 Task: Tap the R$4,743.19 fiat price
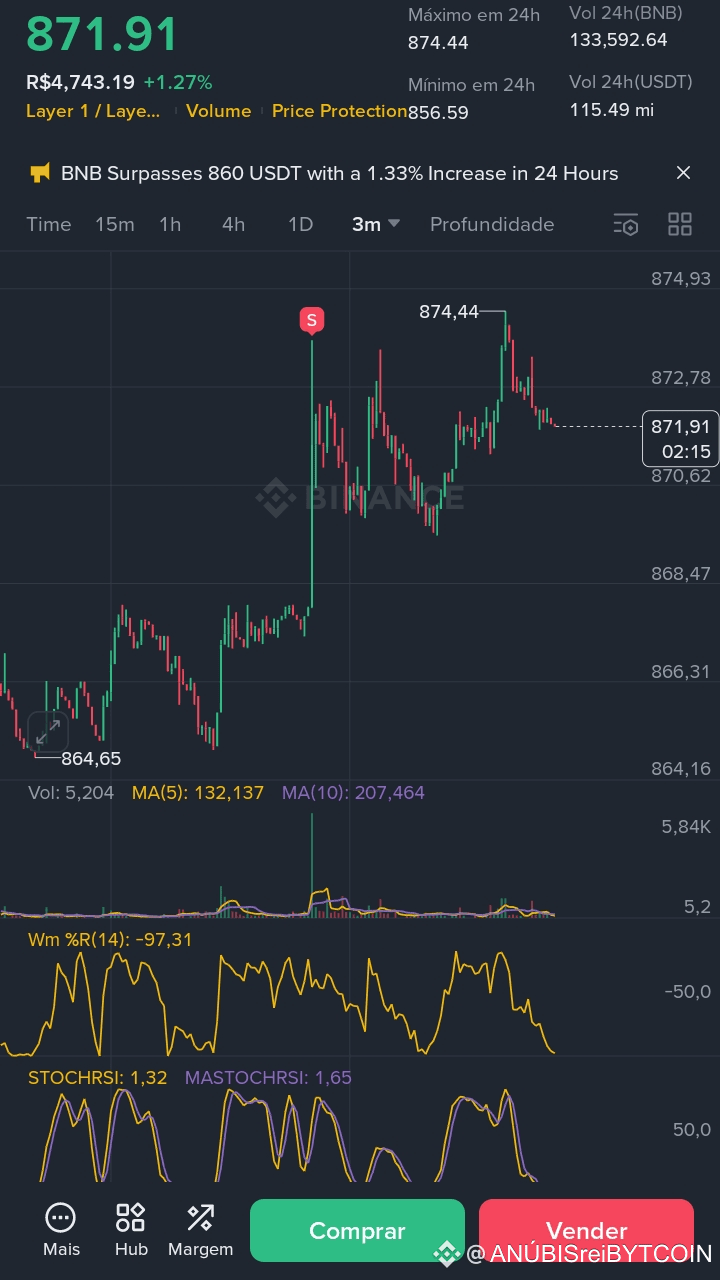coord(80,82)
